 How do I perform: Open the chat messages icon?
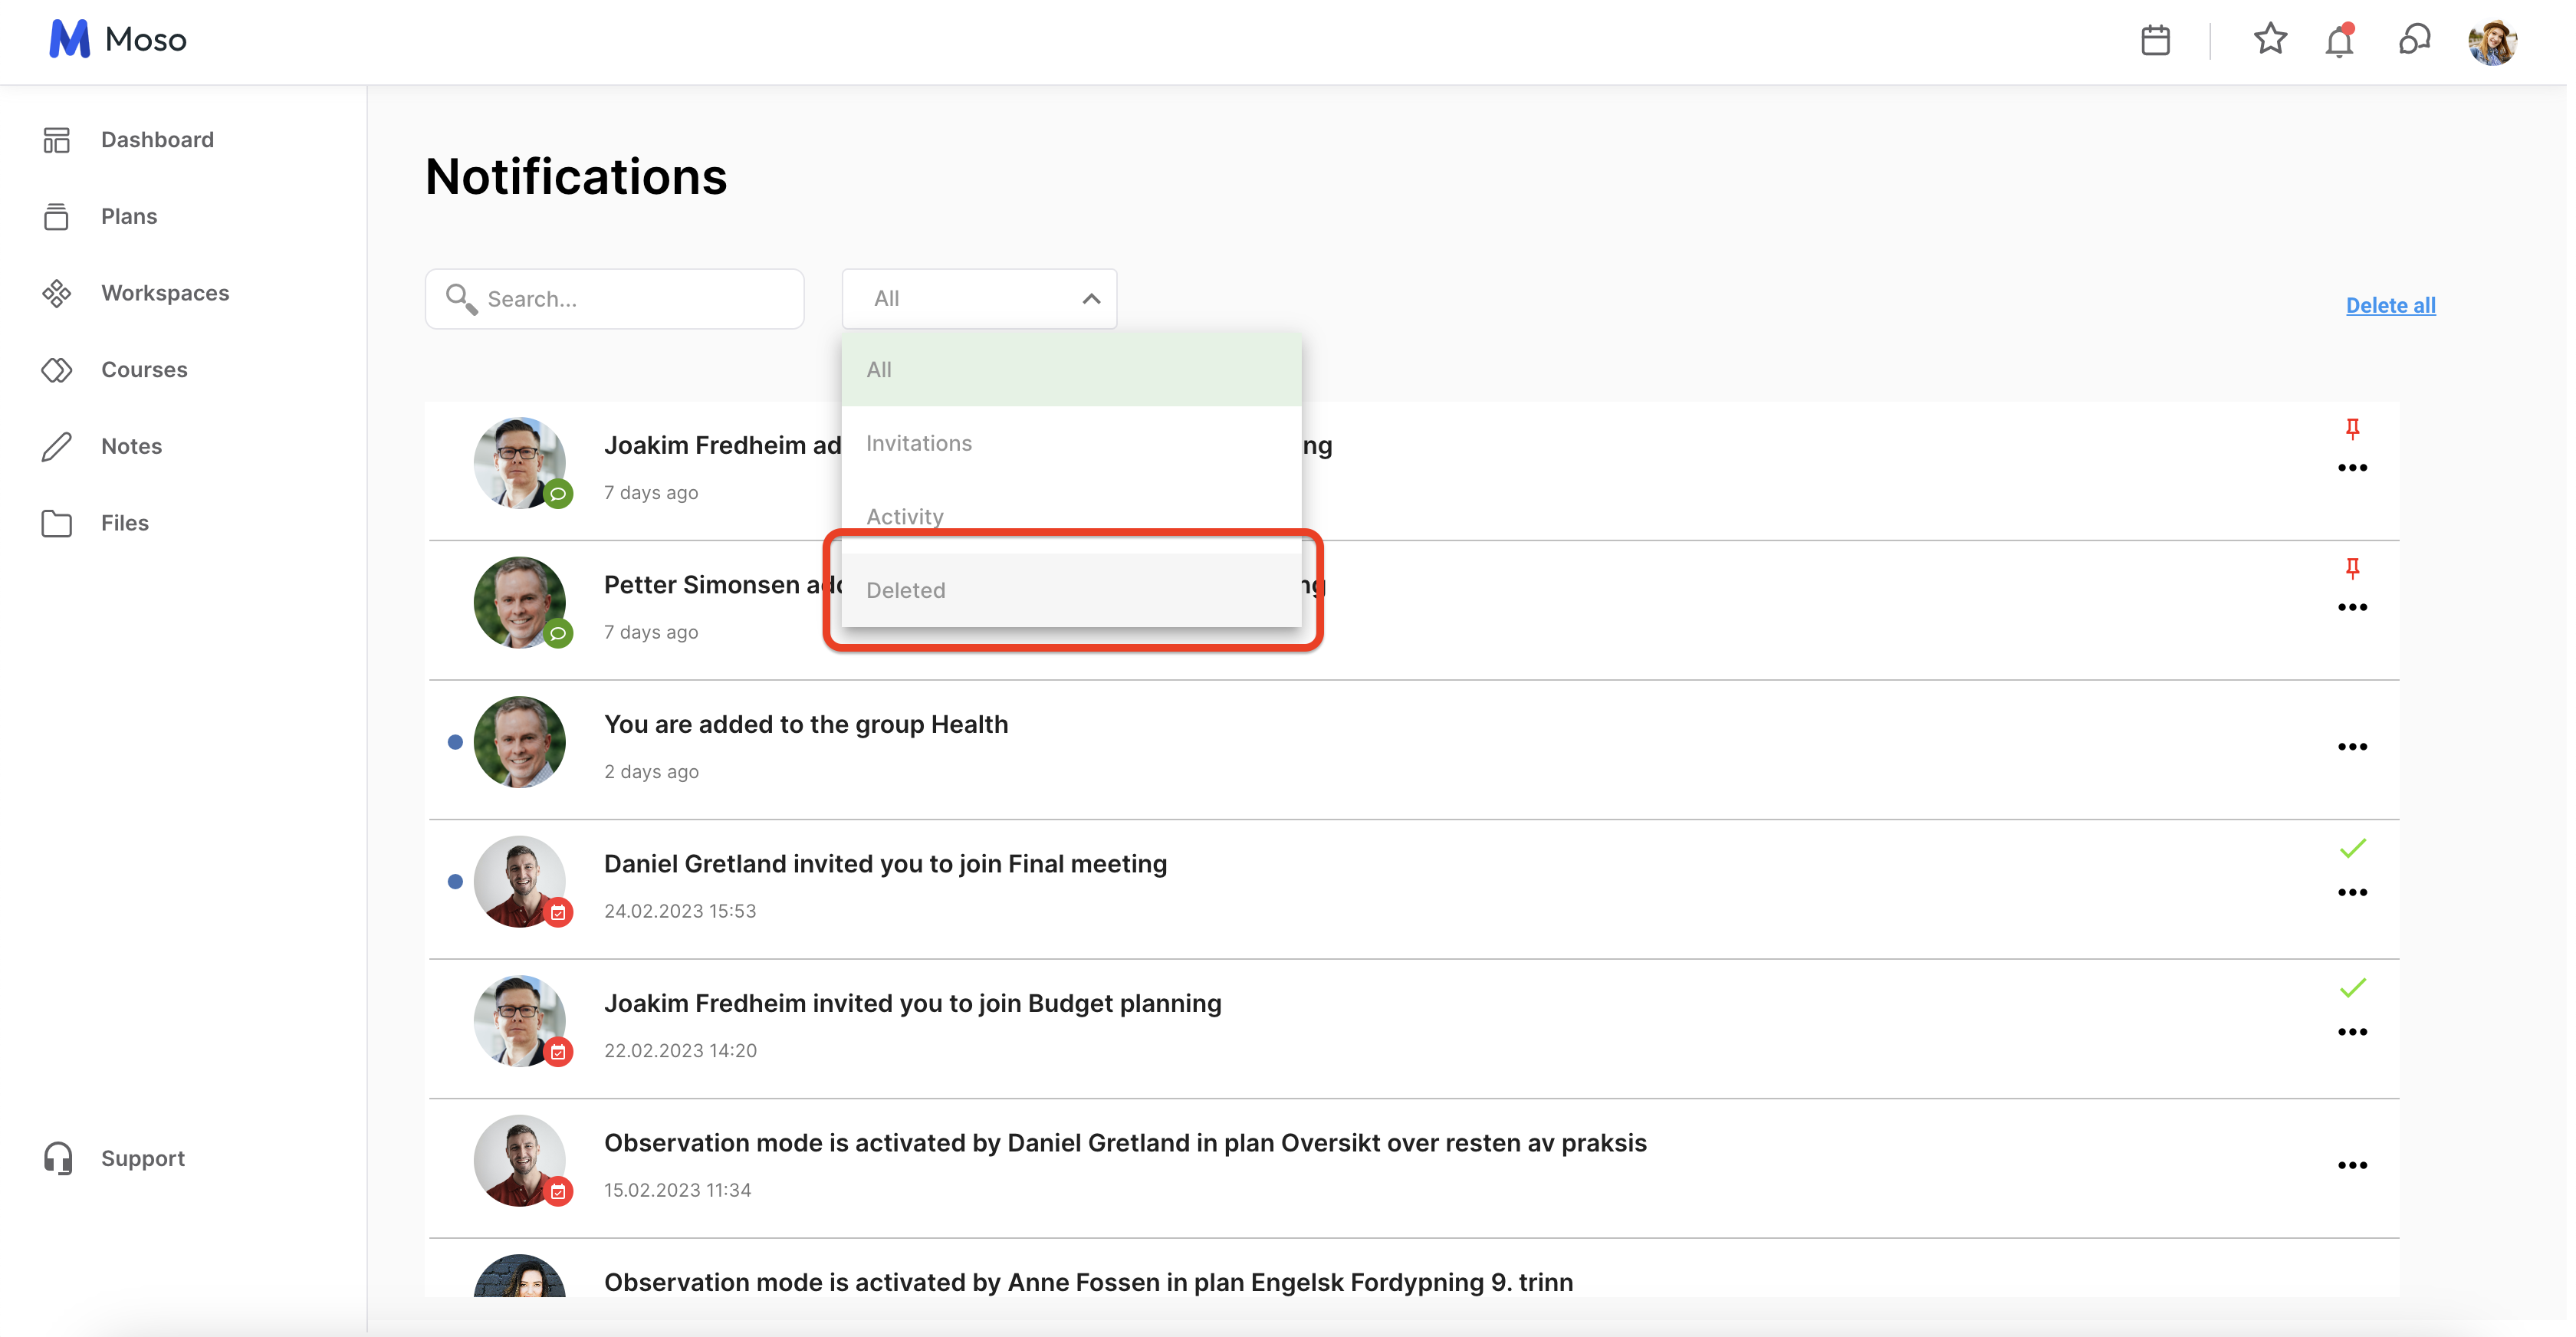(2414, 41)
